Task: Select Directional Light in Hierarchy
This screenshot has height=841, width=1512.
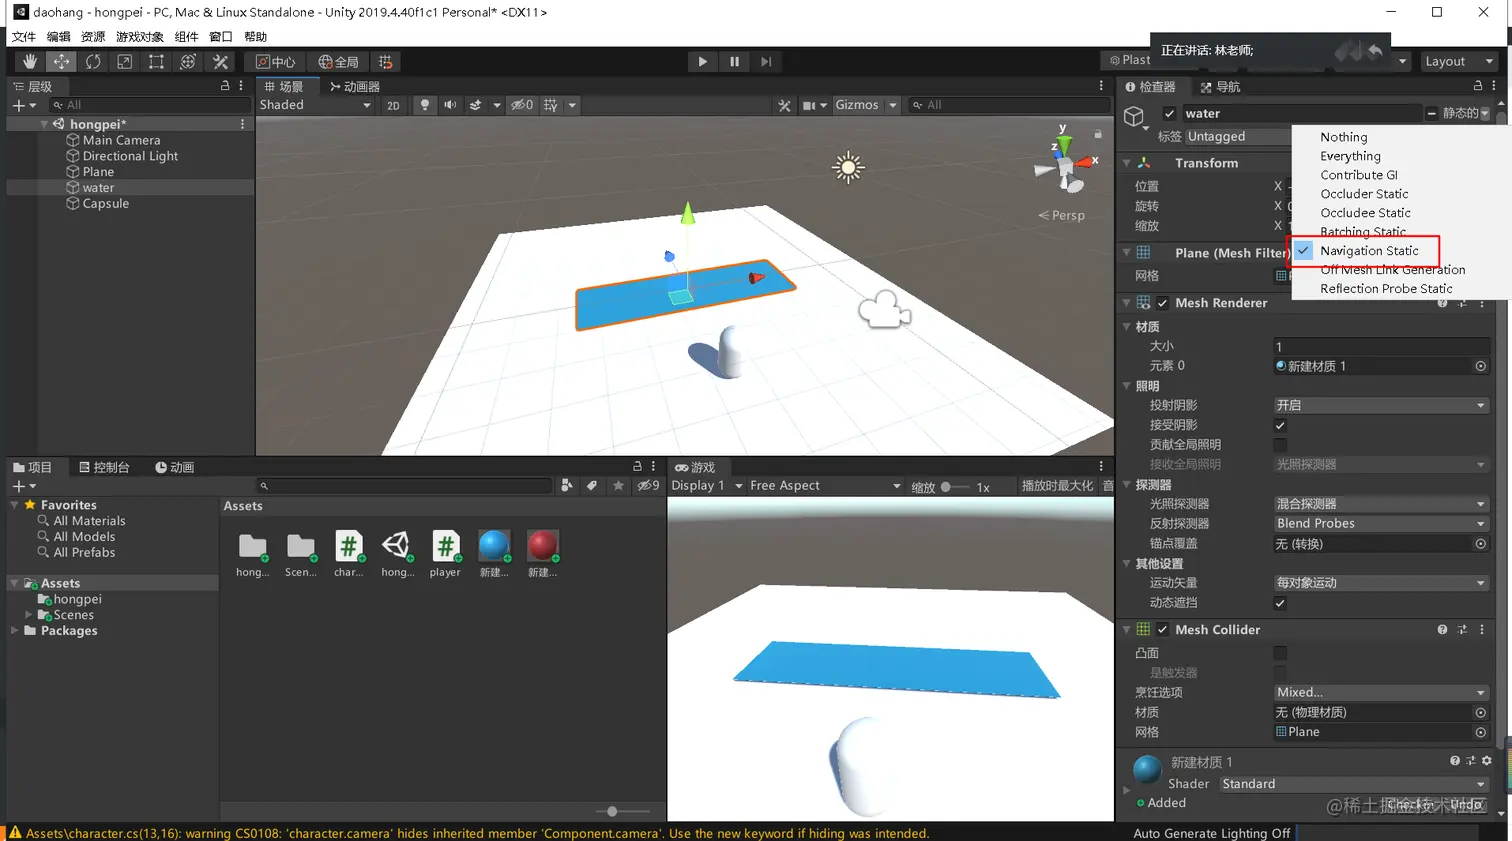Action: 130,157
